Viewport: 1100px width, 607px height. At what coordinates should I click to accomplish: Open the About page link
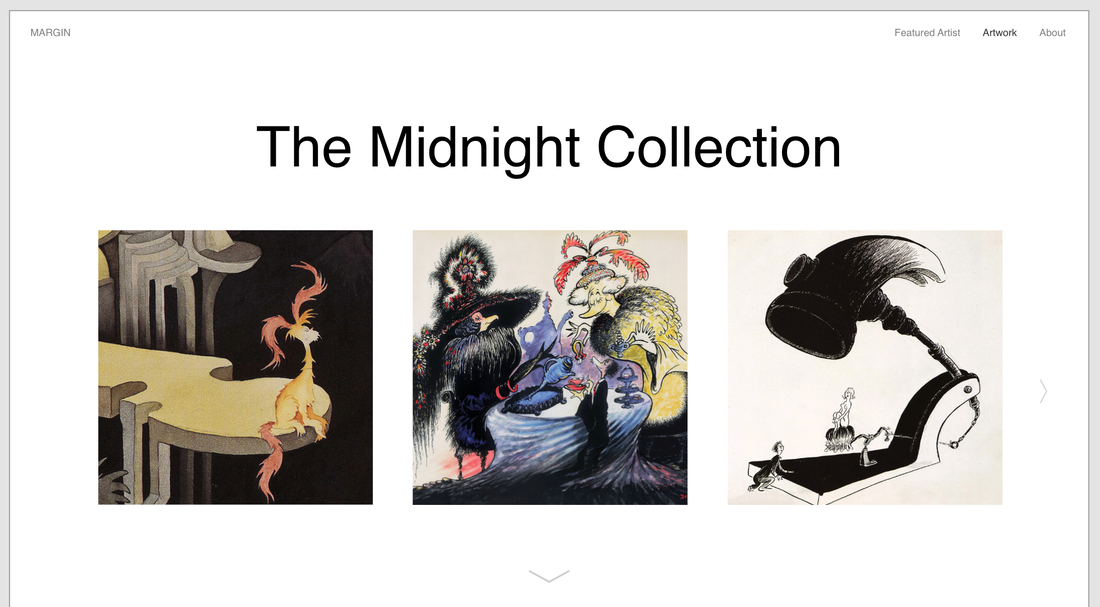coord(1052,32)
